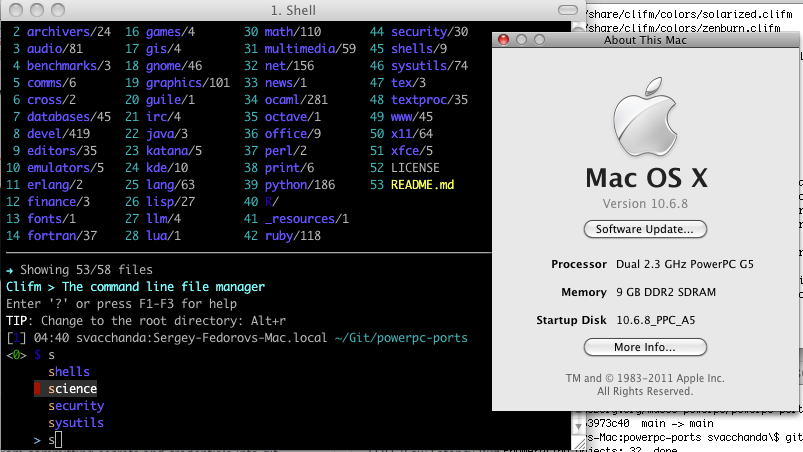Click the benchmarks/3 directory entry
Image resolution: width=803 pixels, height=452 pixels.
click(x=69, y=66)
